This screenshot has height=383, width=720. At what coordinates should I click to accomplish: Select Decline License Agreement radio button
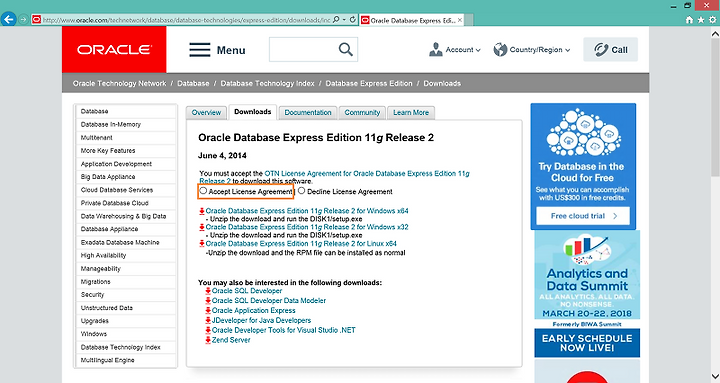click(x=301, y=191)
